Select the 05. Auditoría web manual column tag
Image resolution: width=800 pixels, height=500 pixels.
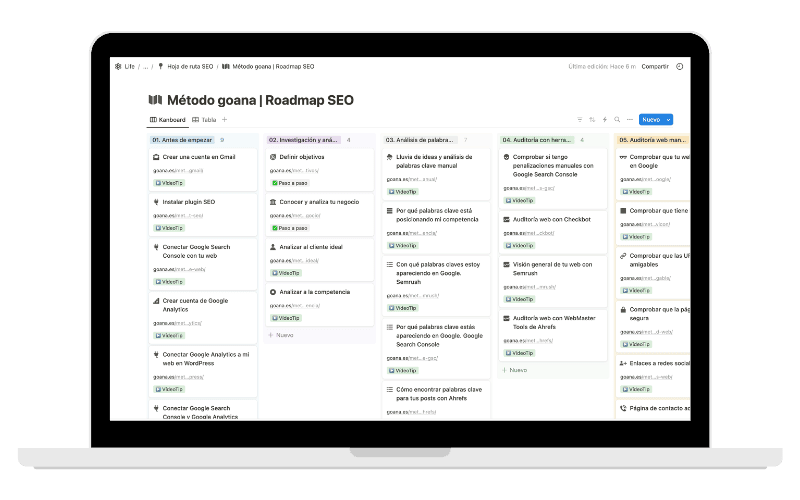coord(653,140)
